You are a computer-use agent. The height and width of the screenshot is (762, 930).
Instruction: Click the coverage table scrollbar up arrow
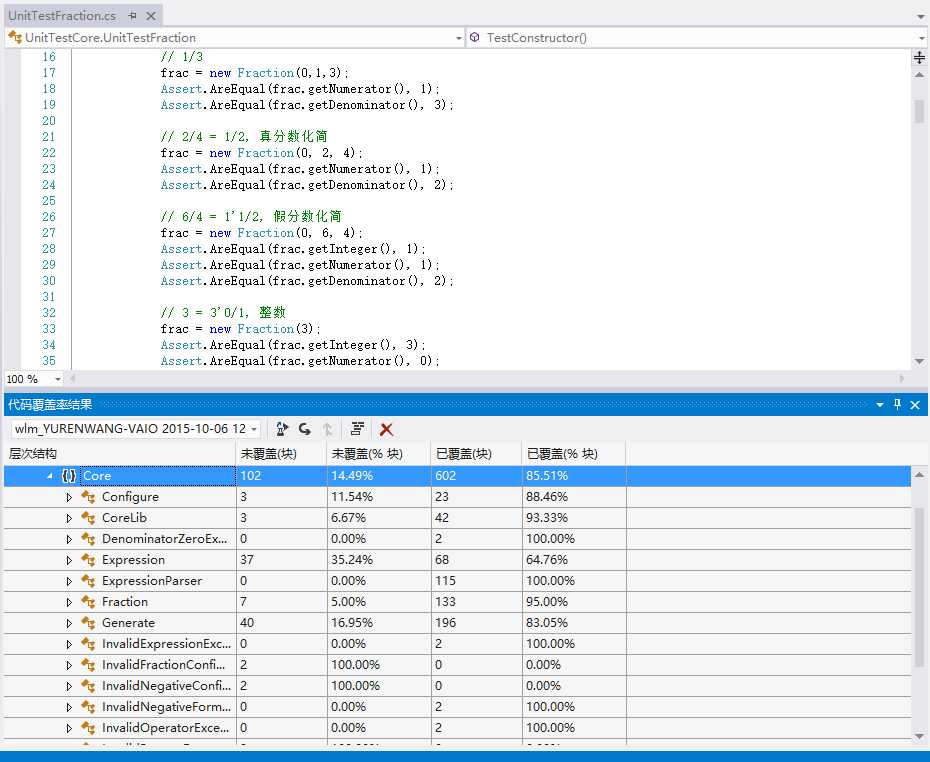point(919,475)
